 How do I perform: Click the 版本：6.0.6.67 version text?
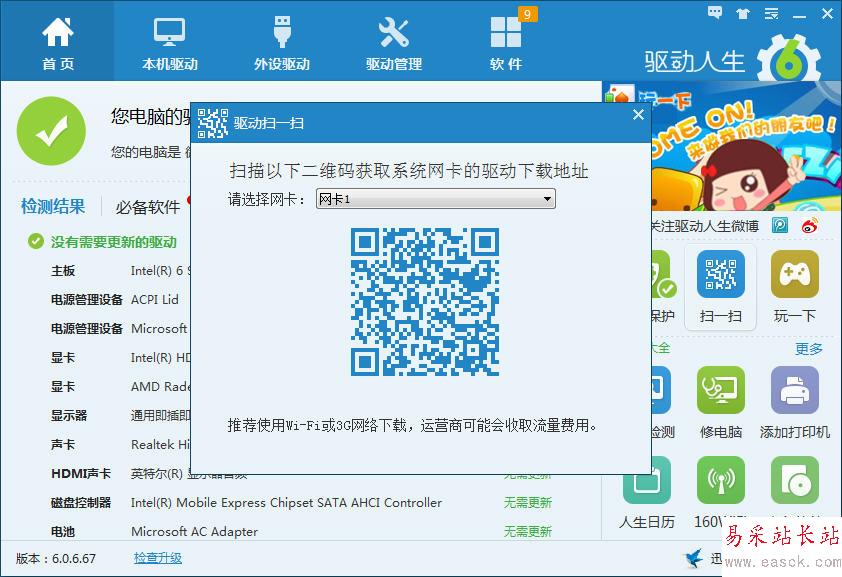coord(56,559)
